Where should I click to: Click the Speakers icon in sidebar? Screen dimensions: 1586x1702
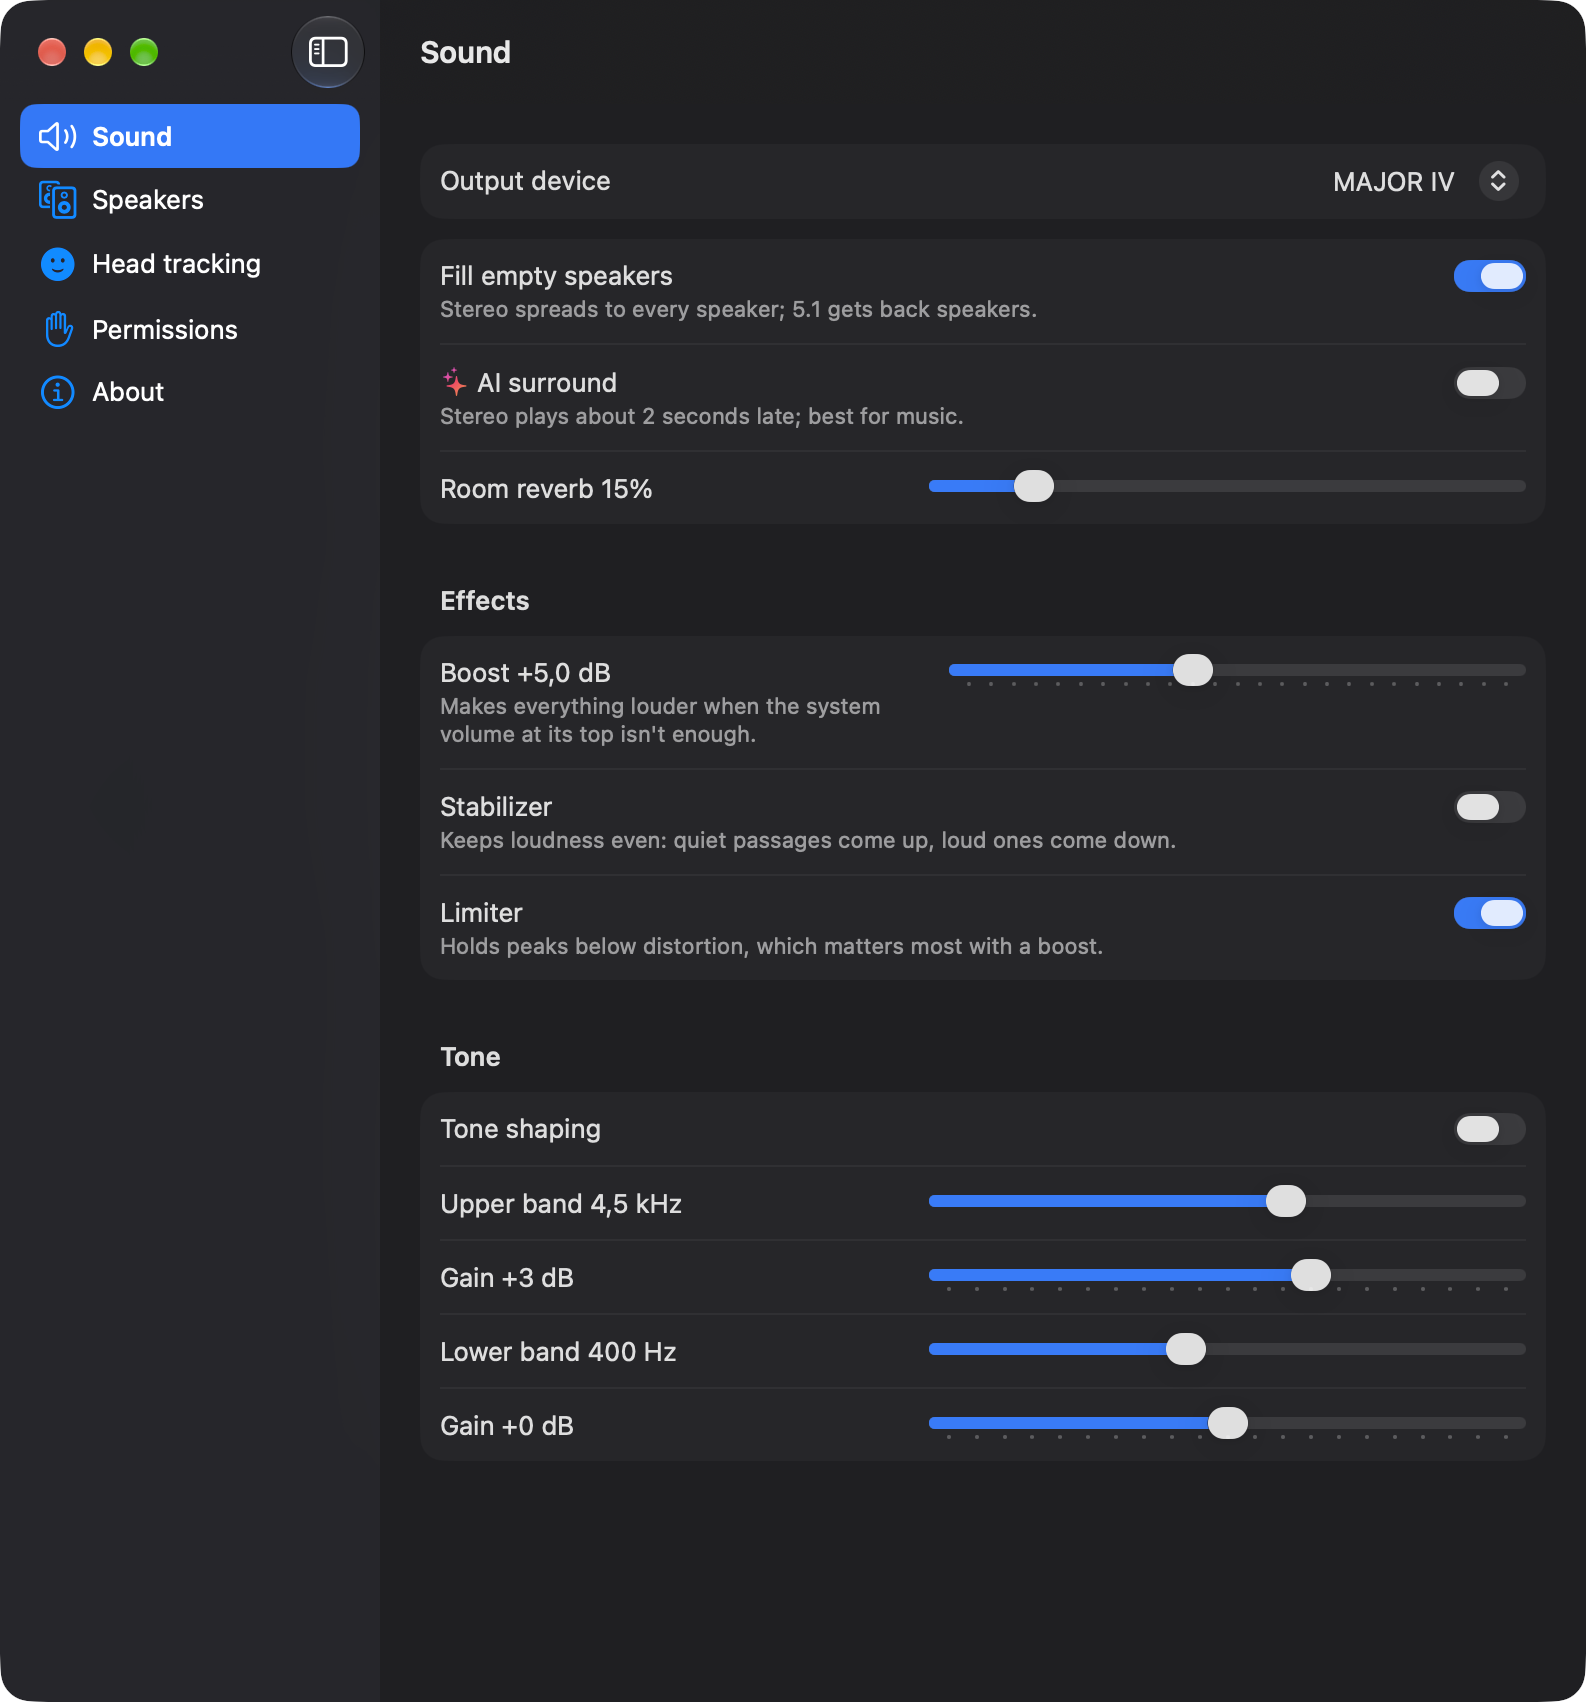[57, 200]
